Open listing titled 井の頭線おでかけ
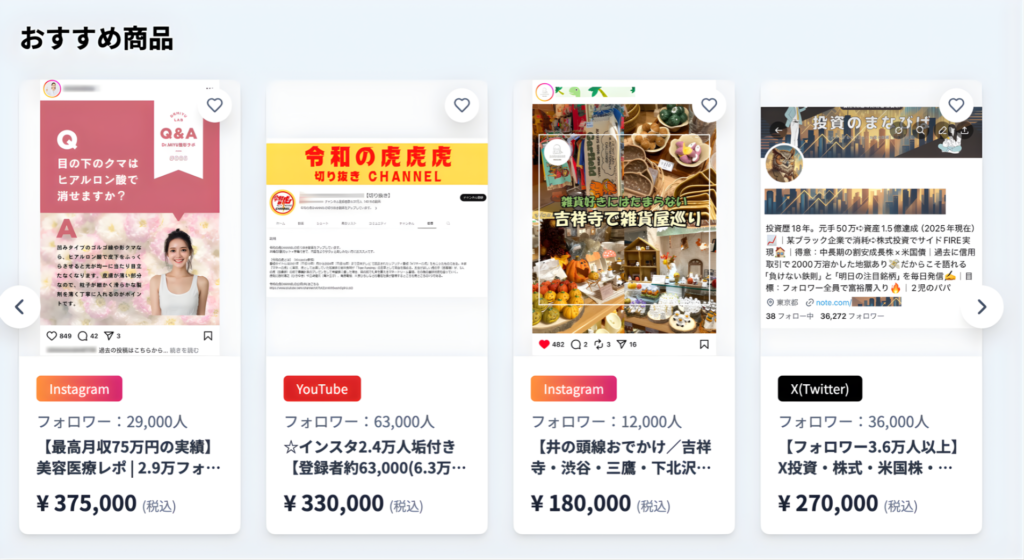Image resolution: width=1024 pixels, height=560 pixels. (621, 457)
